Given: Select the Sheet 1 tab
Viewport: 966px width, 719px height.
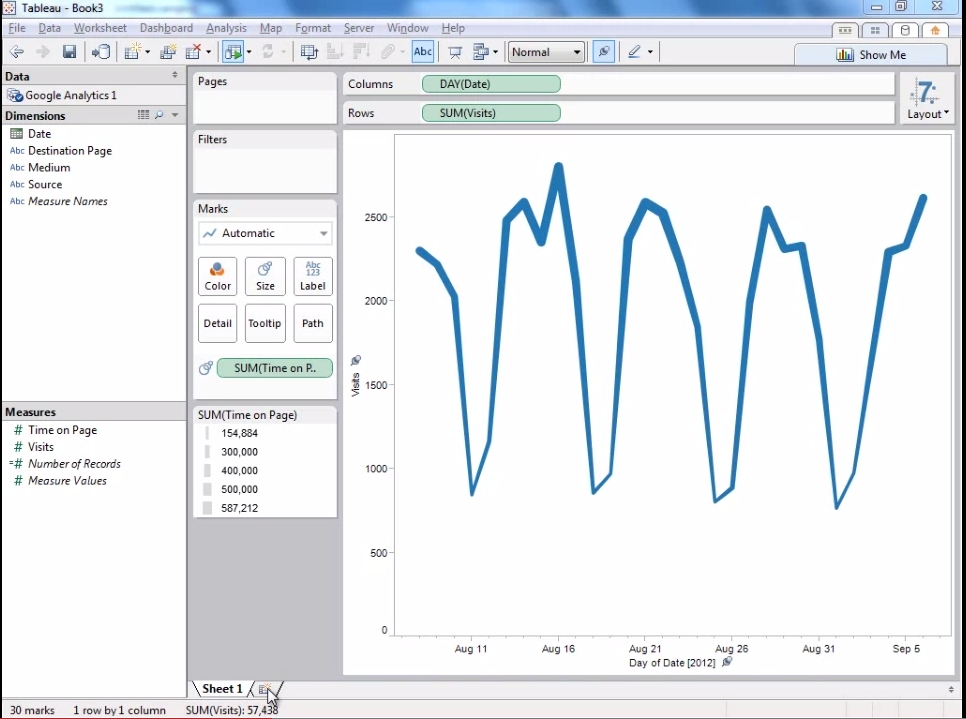Looking at the screenshot, I should click(222, 689).
